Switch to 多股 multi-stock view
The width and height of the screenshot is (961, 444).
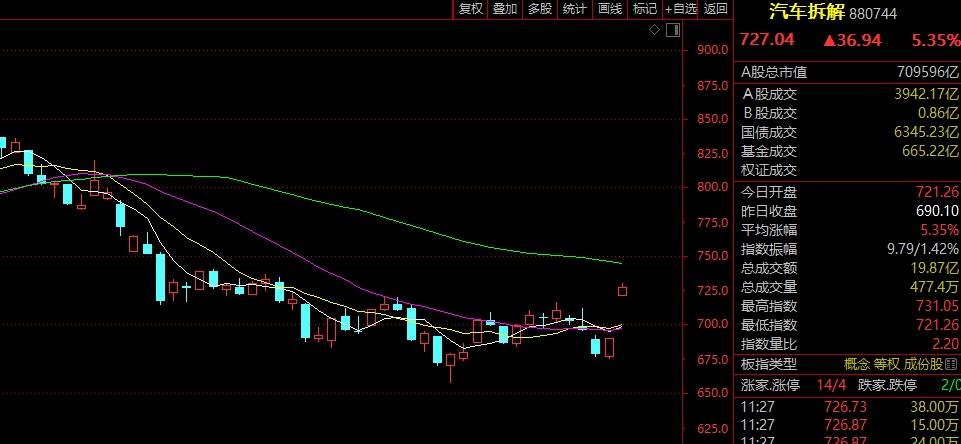click(x=540, y=9)
